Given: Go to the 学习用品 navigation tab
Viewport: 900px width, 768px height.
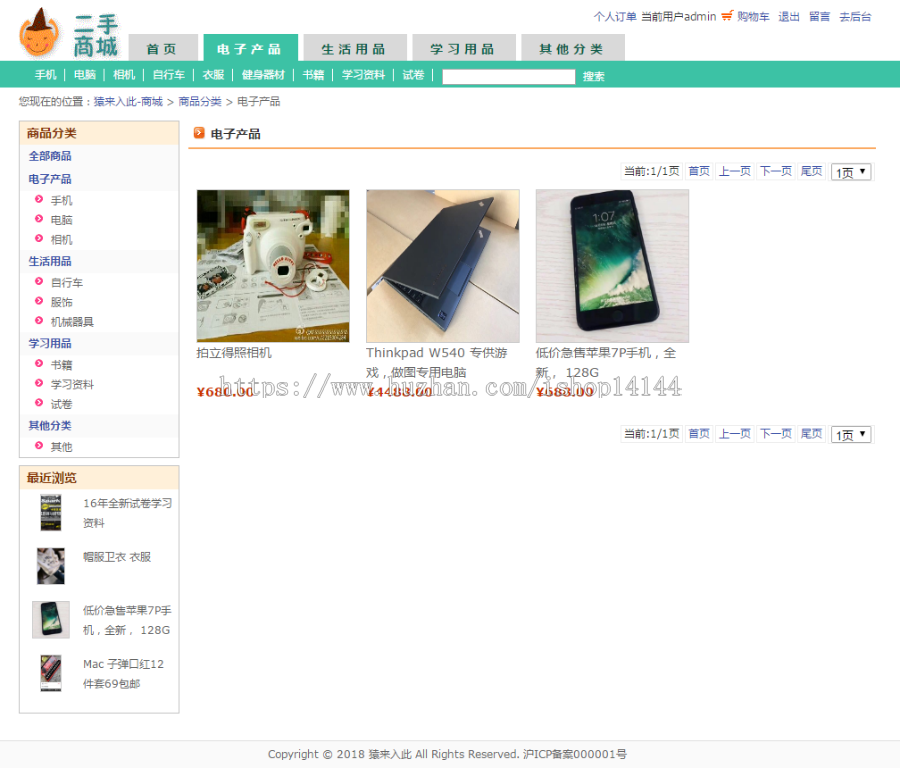Looking at the screenshot, I should (464, 48).
